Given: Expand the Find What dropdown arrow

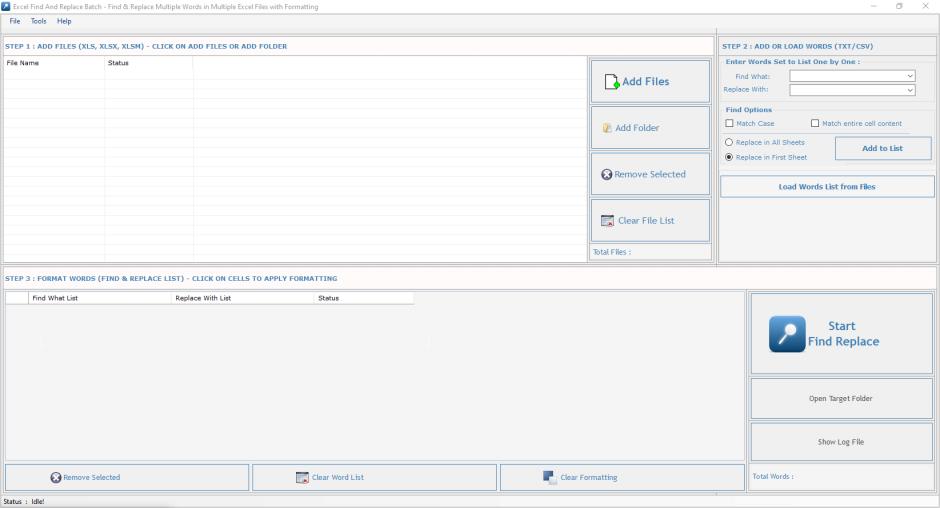Looking at the screenshot, I should click(x=909, y=76).
